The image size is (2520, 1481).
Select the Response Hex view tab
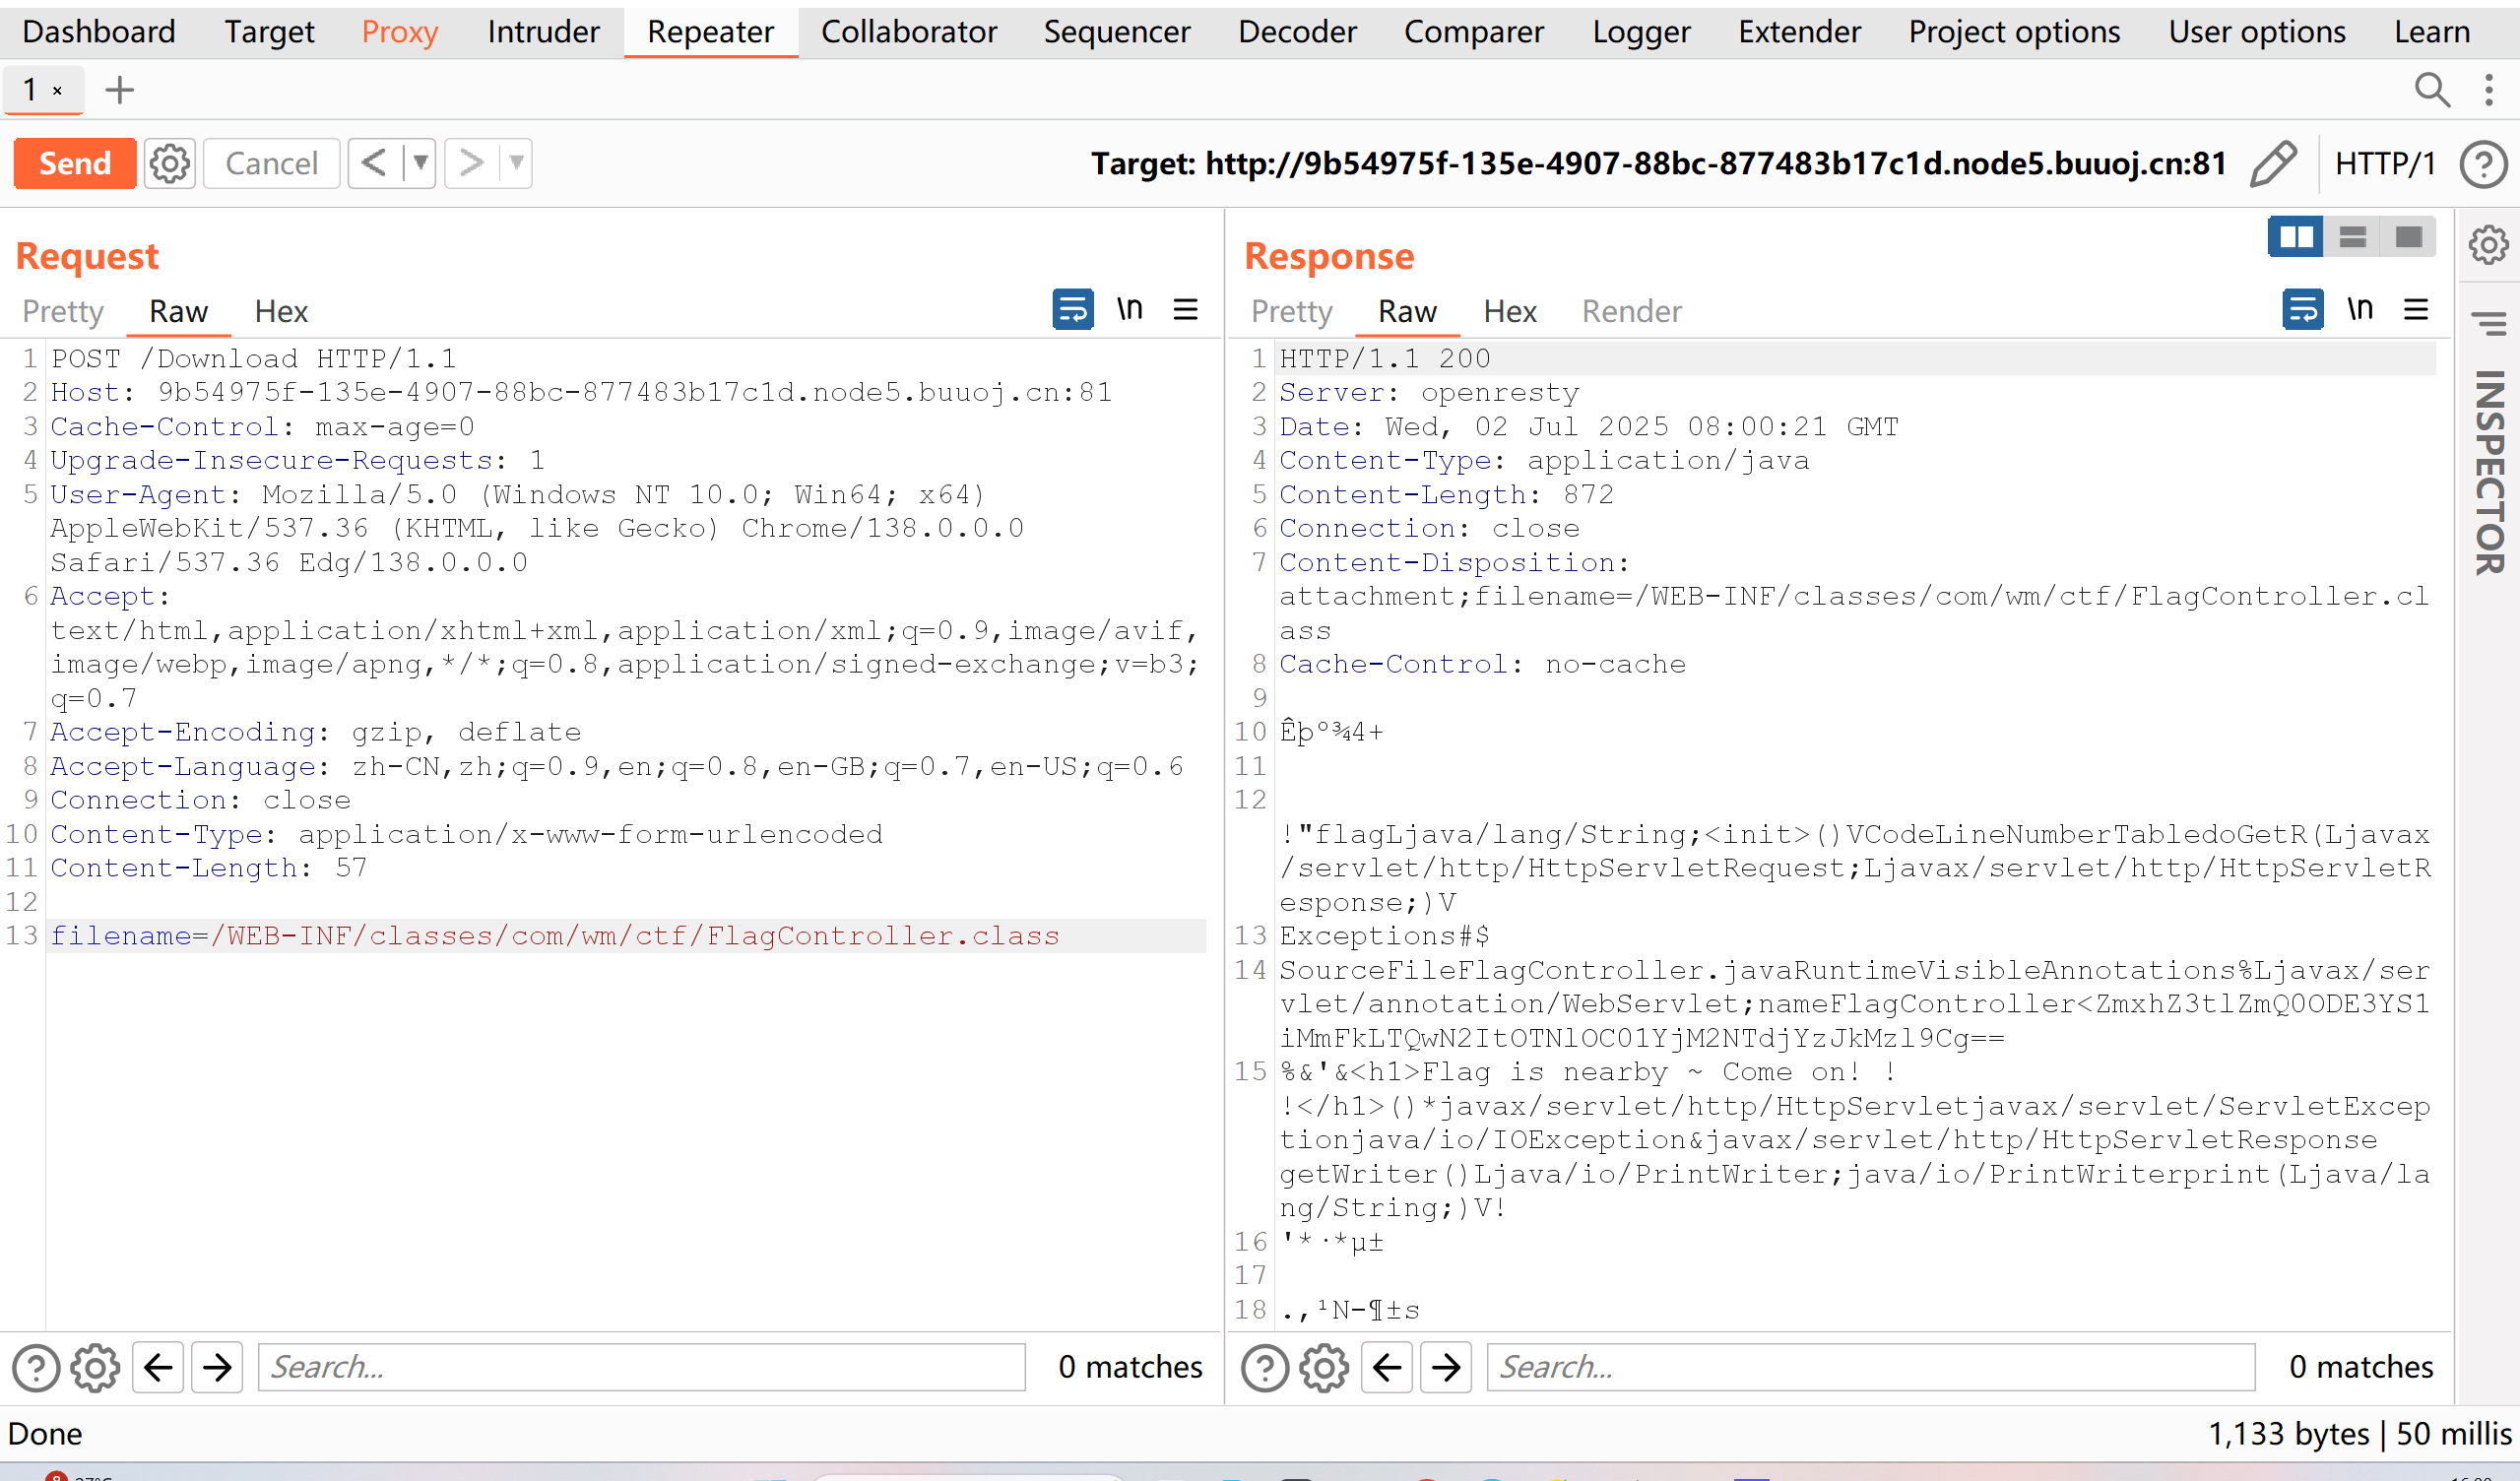(x=1509, y=312)
